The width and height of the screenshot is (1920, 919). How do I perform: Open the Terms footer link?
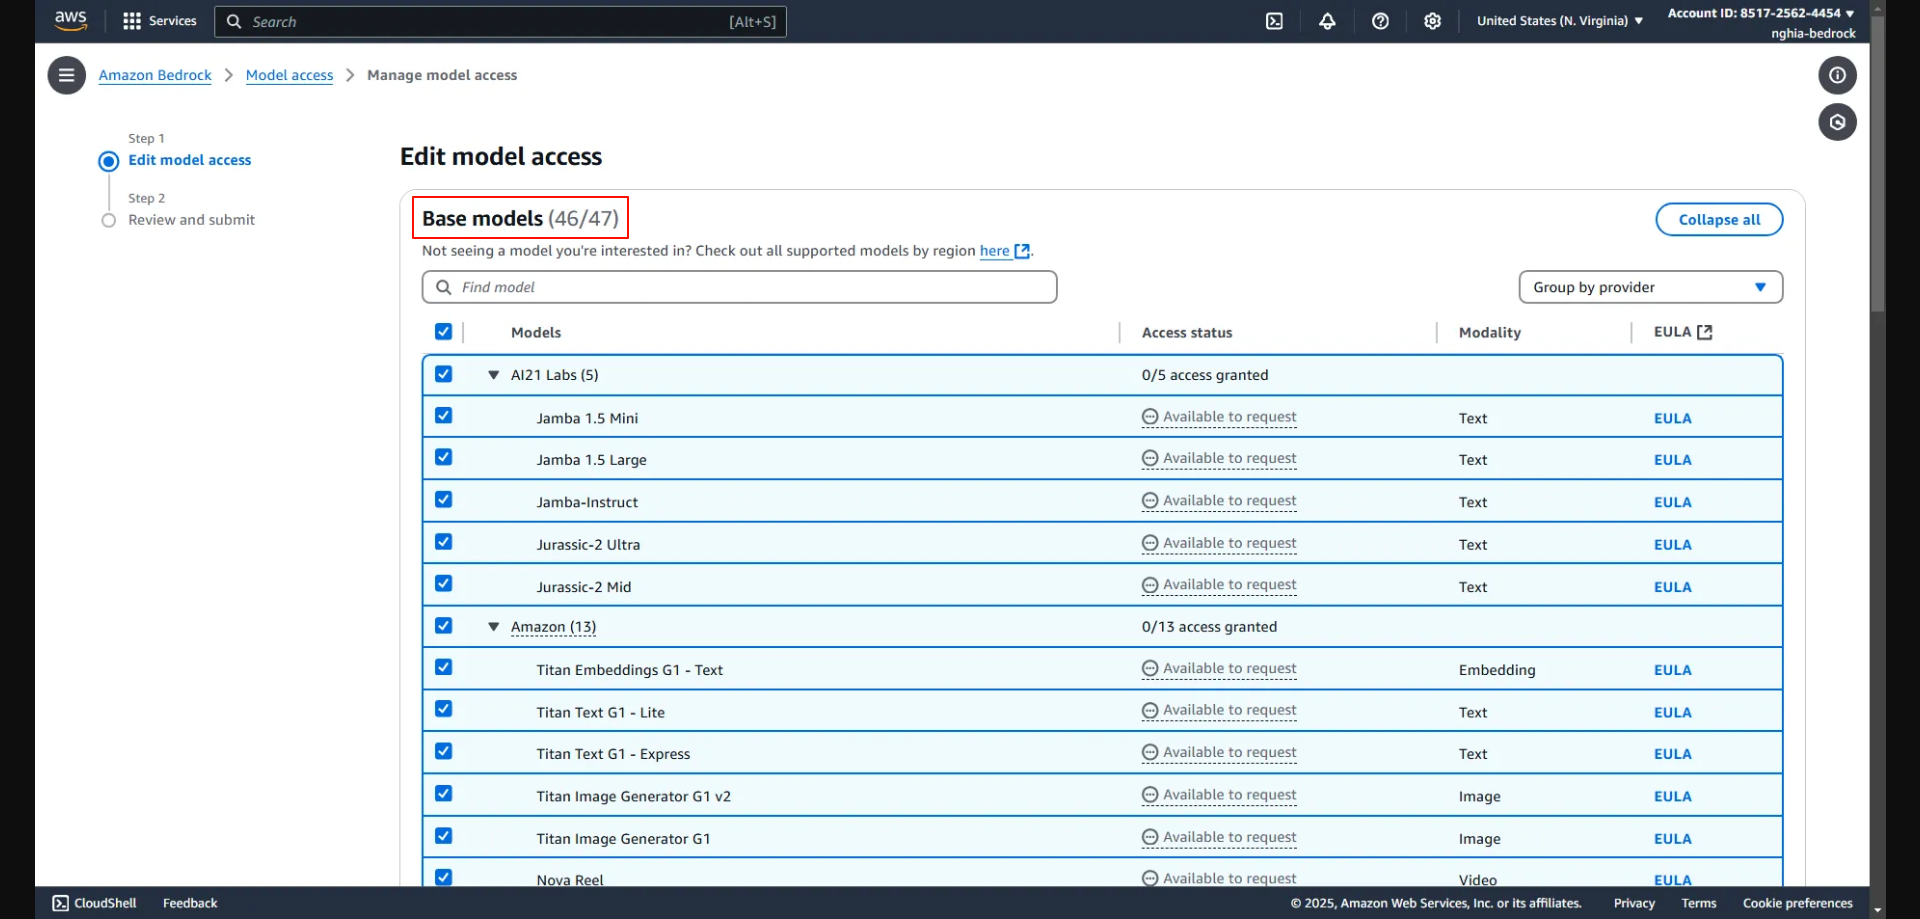[1699, 903]
